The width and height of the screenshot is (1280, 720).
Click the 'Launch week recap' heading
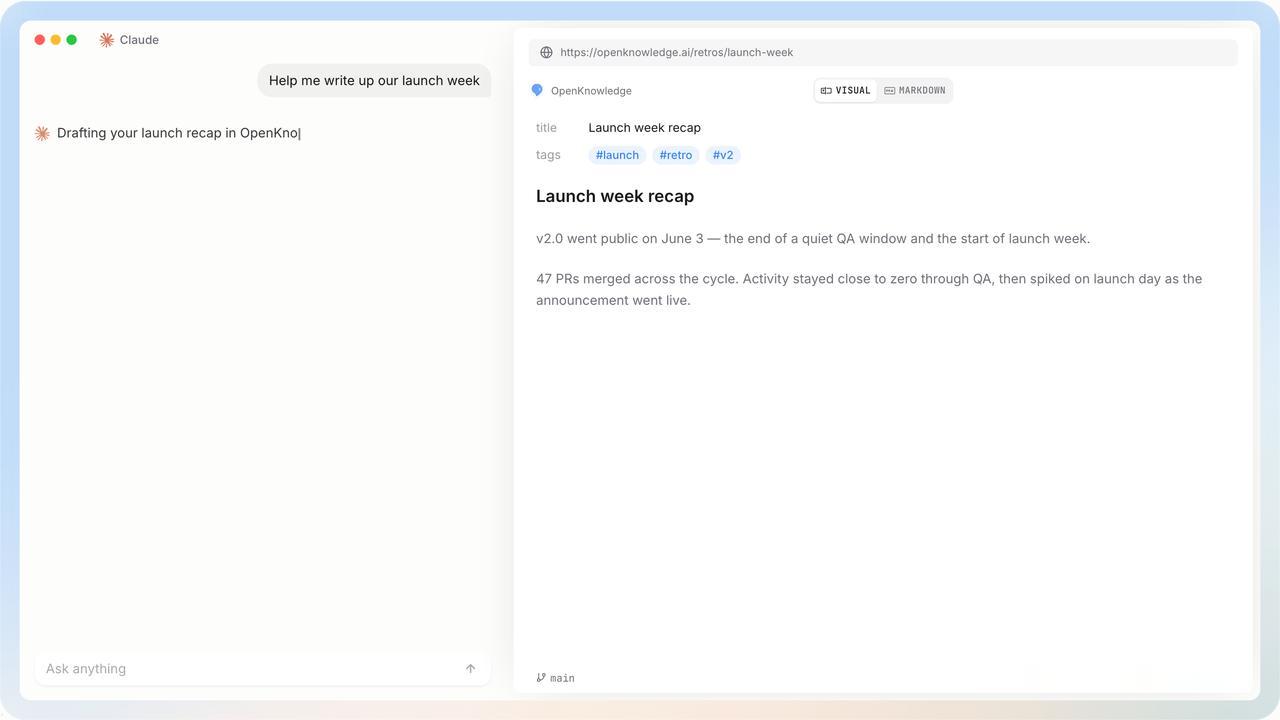[615, 196]
